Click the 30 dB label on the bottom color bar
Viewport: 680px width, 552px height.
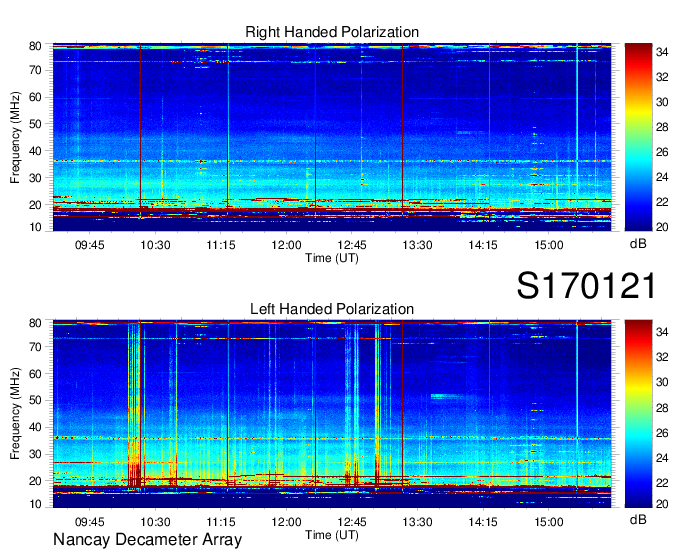click(x=662, y=382)
